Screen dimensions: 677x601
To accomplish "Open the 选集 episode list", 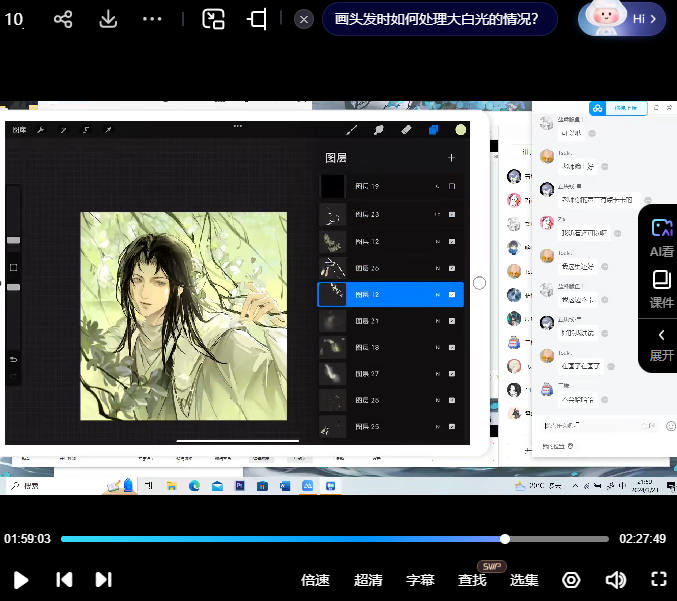I will [x=524, y=580].
